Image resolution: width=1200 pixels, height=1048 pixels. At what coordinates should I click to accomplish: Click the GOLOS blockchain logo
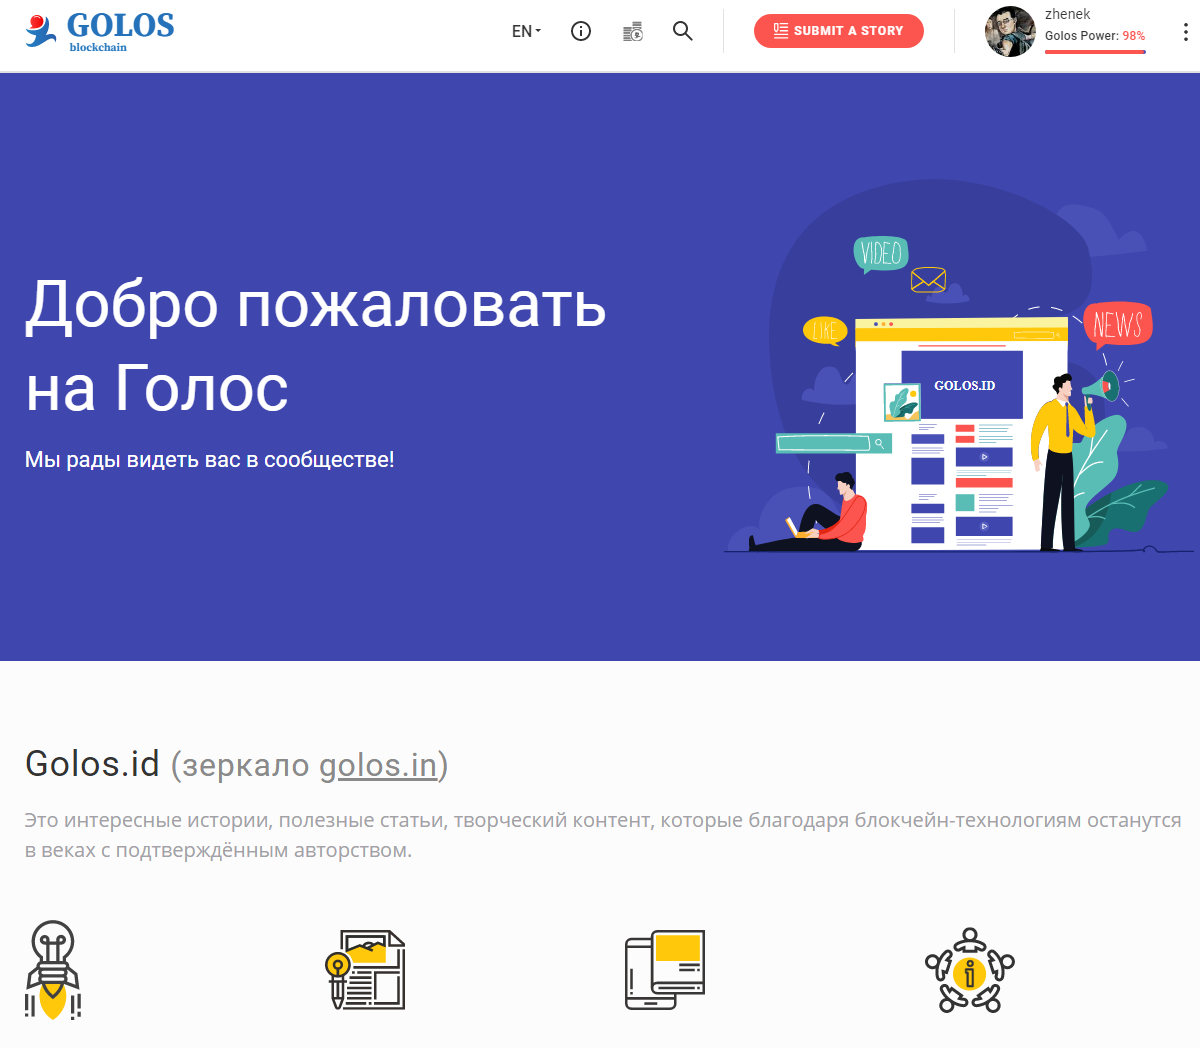click(100, 31)
